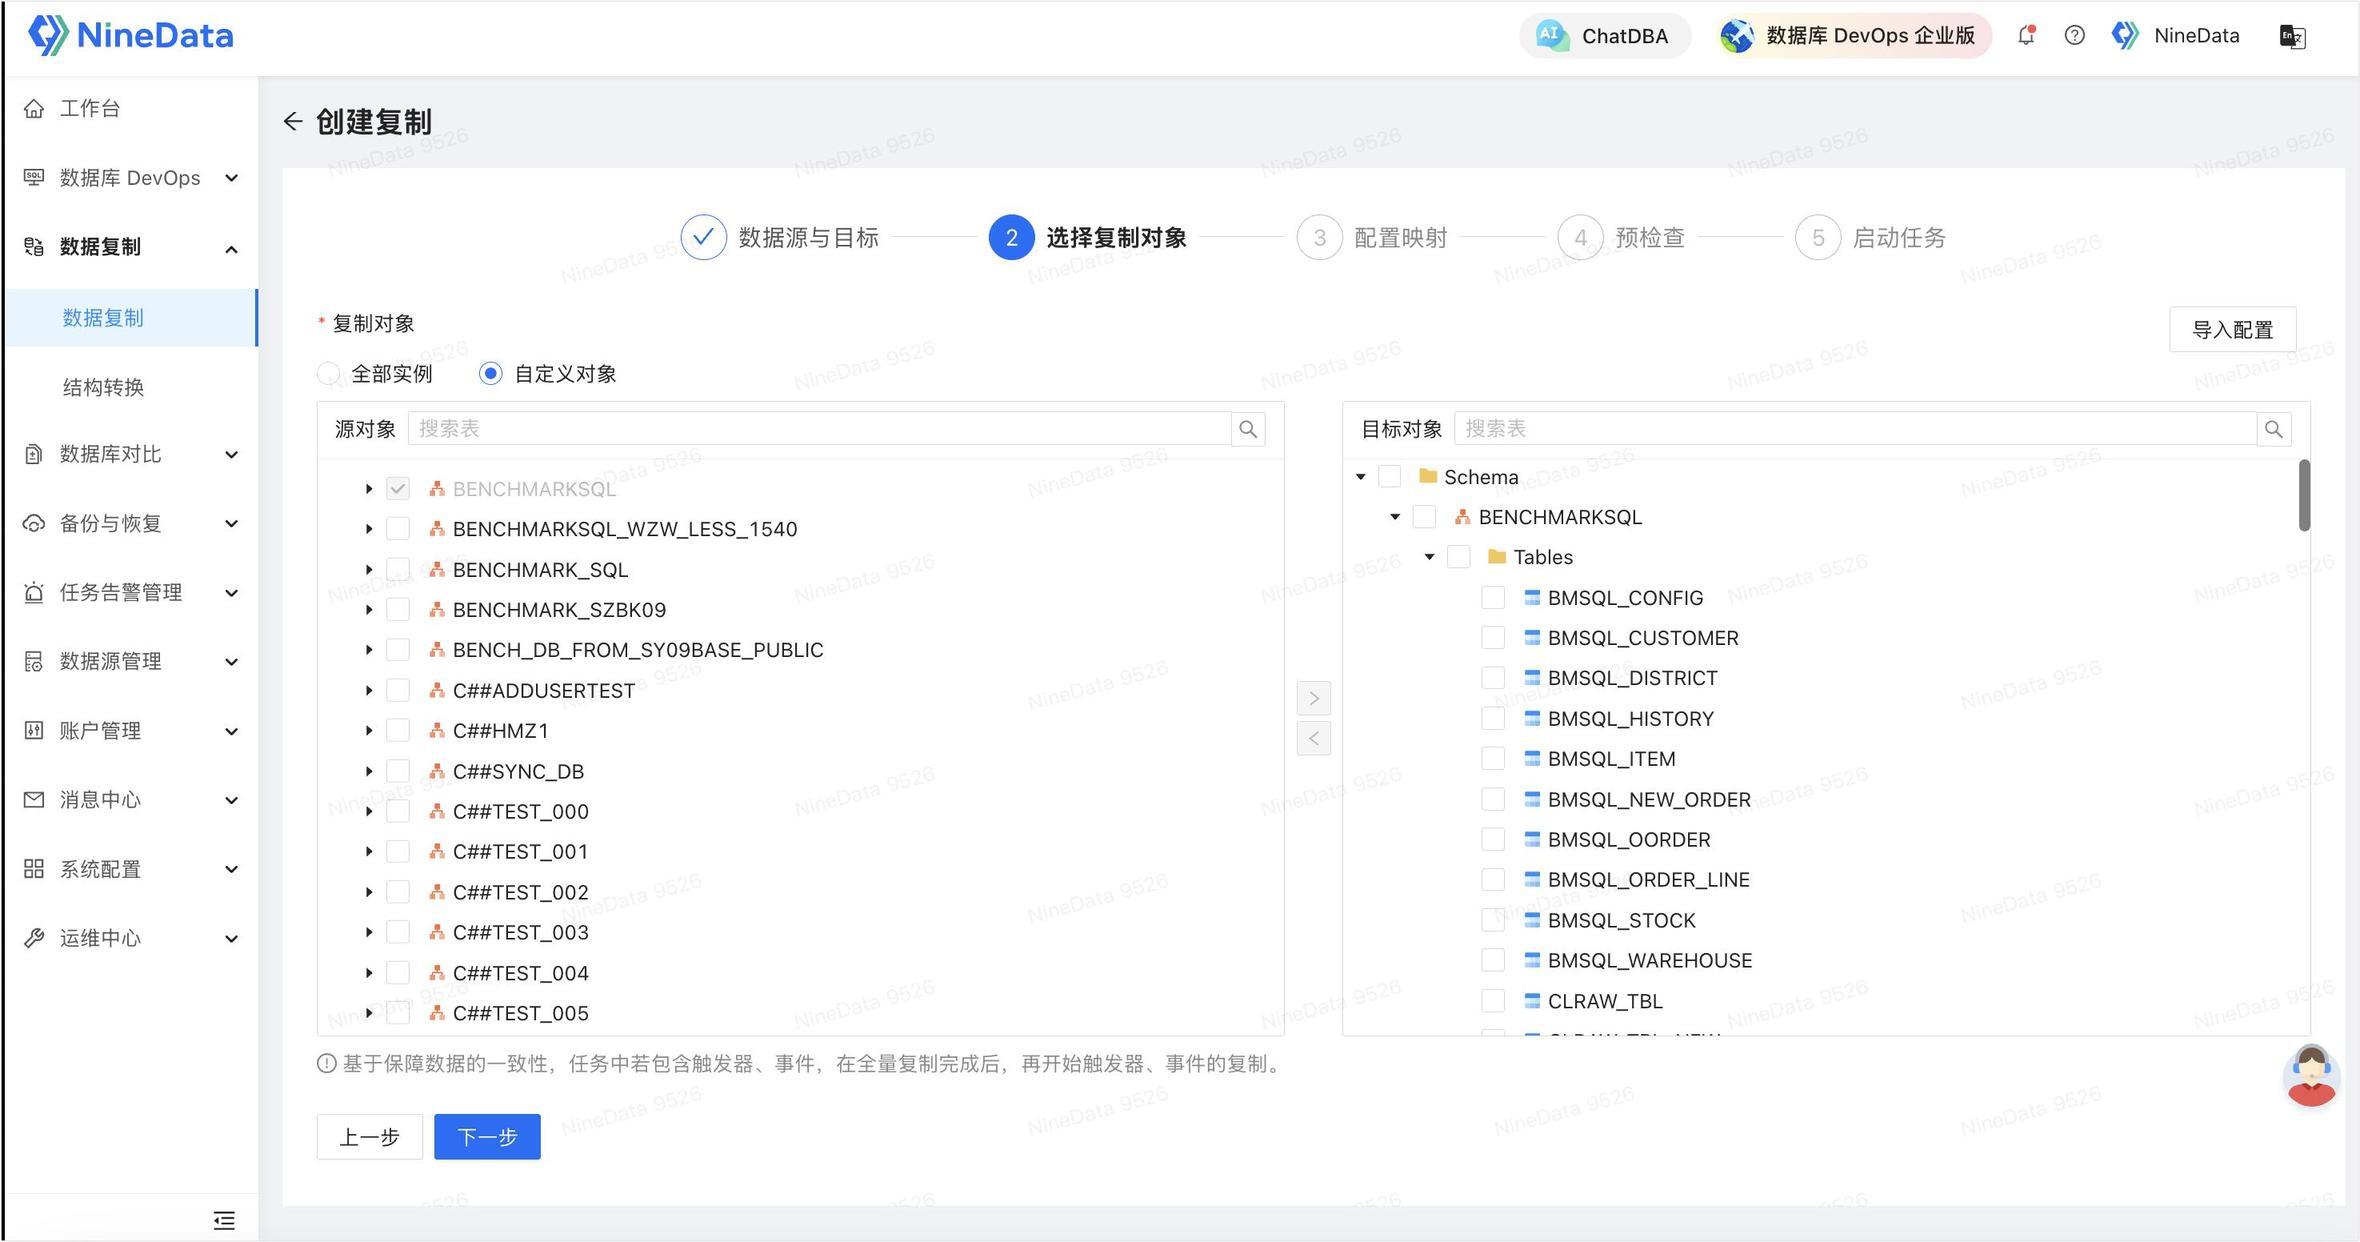Click the 系统配置 grid icon
Screen dimensions: 2360x1242
[34, 868]
